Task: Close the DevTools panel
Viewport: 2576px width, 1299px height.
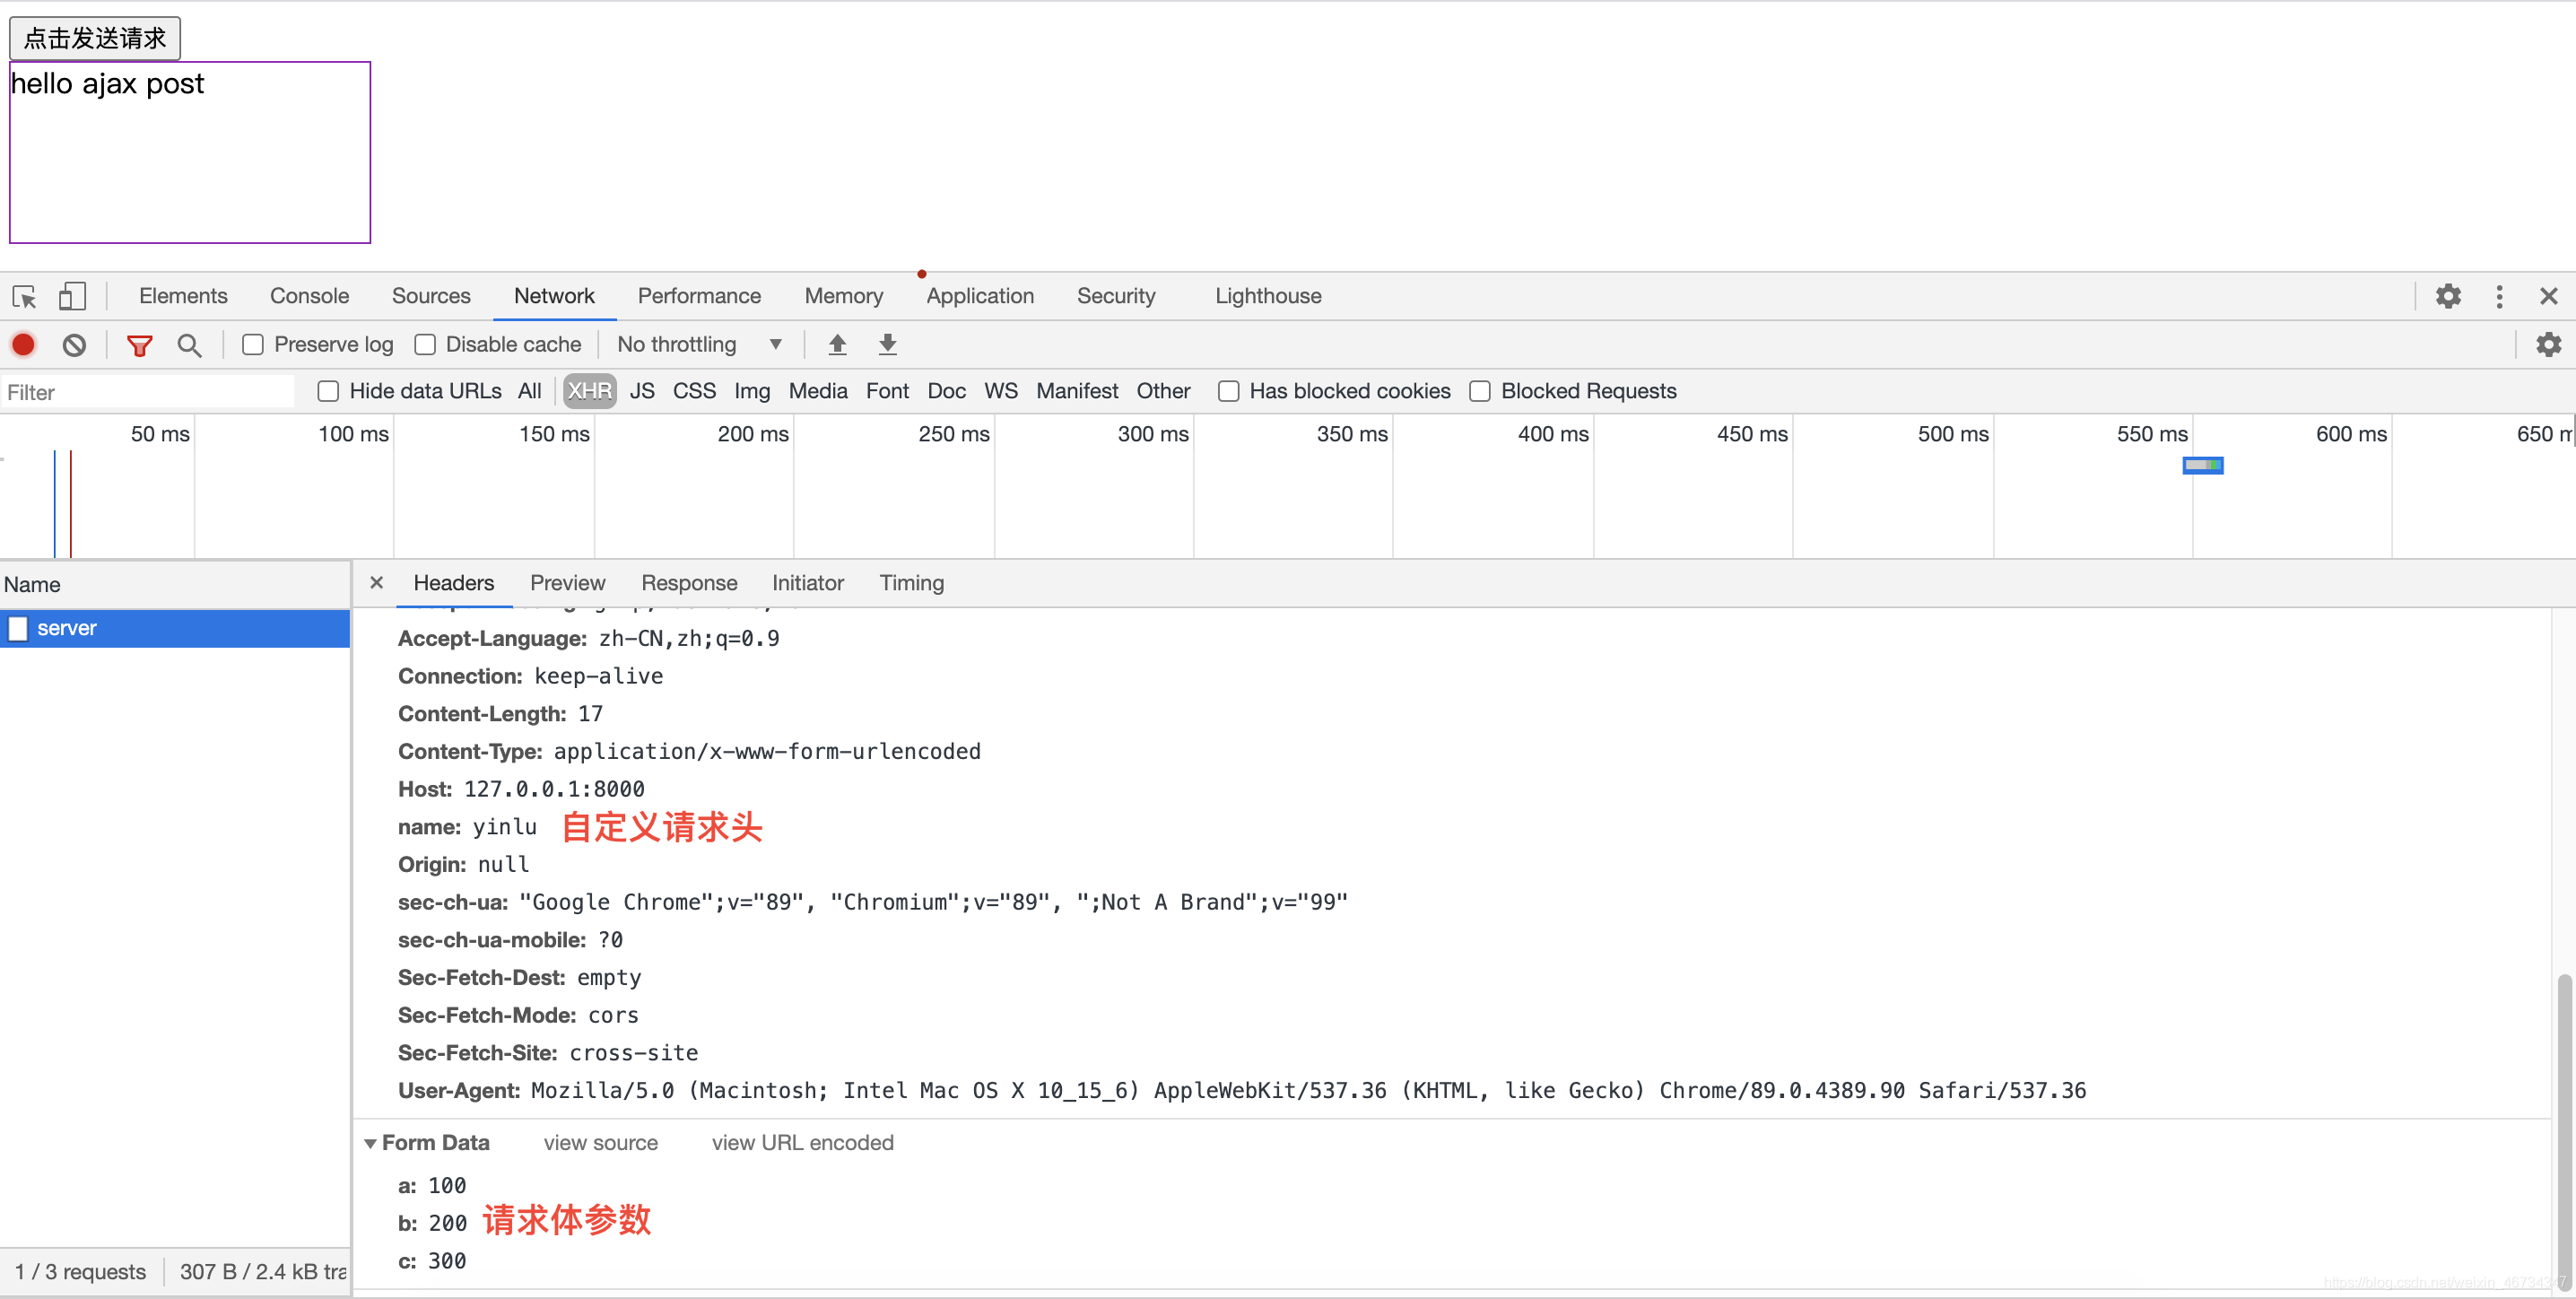Action: click(2548, 296)
